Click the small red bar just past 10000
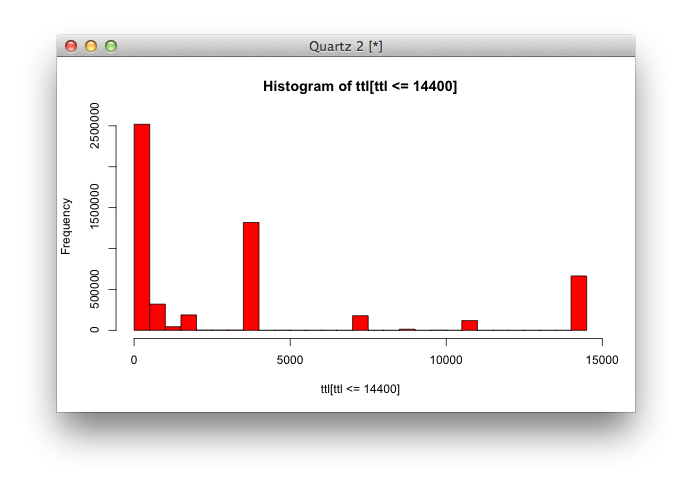The height and width of the screenshot is (491, 692). coord(469,325)
